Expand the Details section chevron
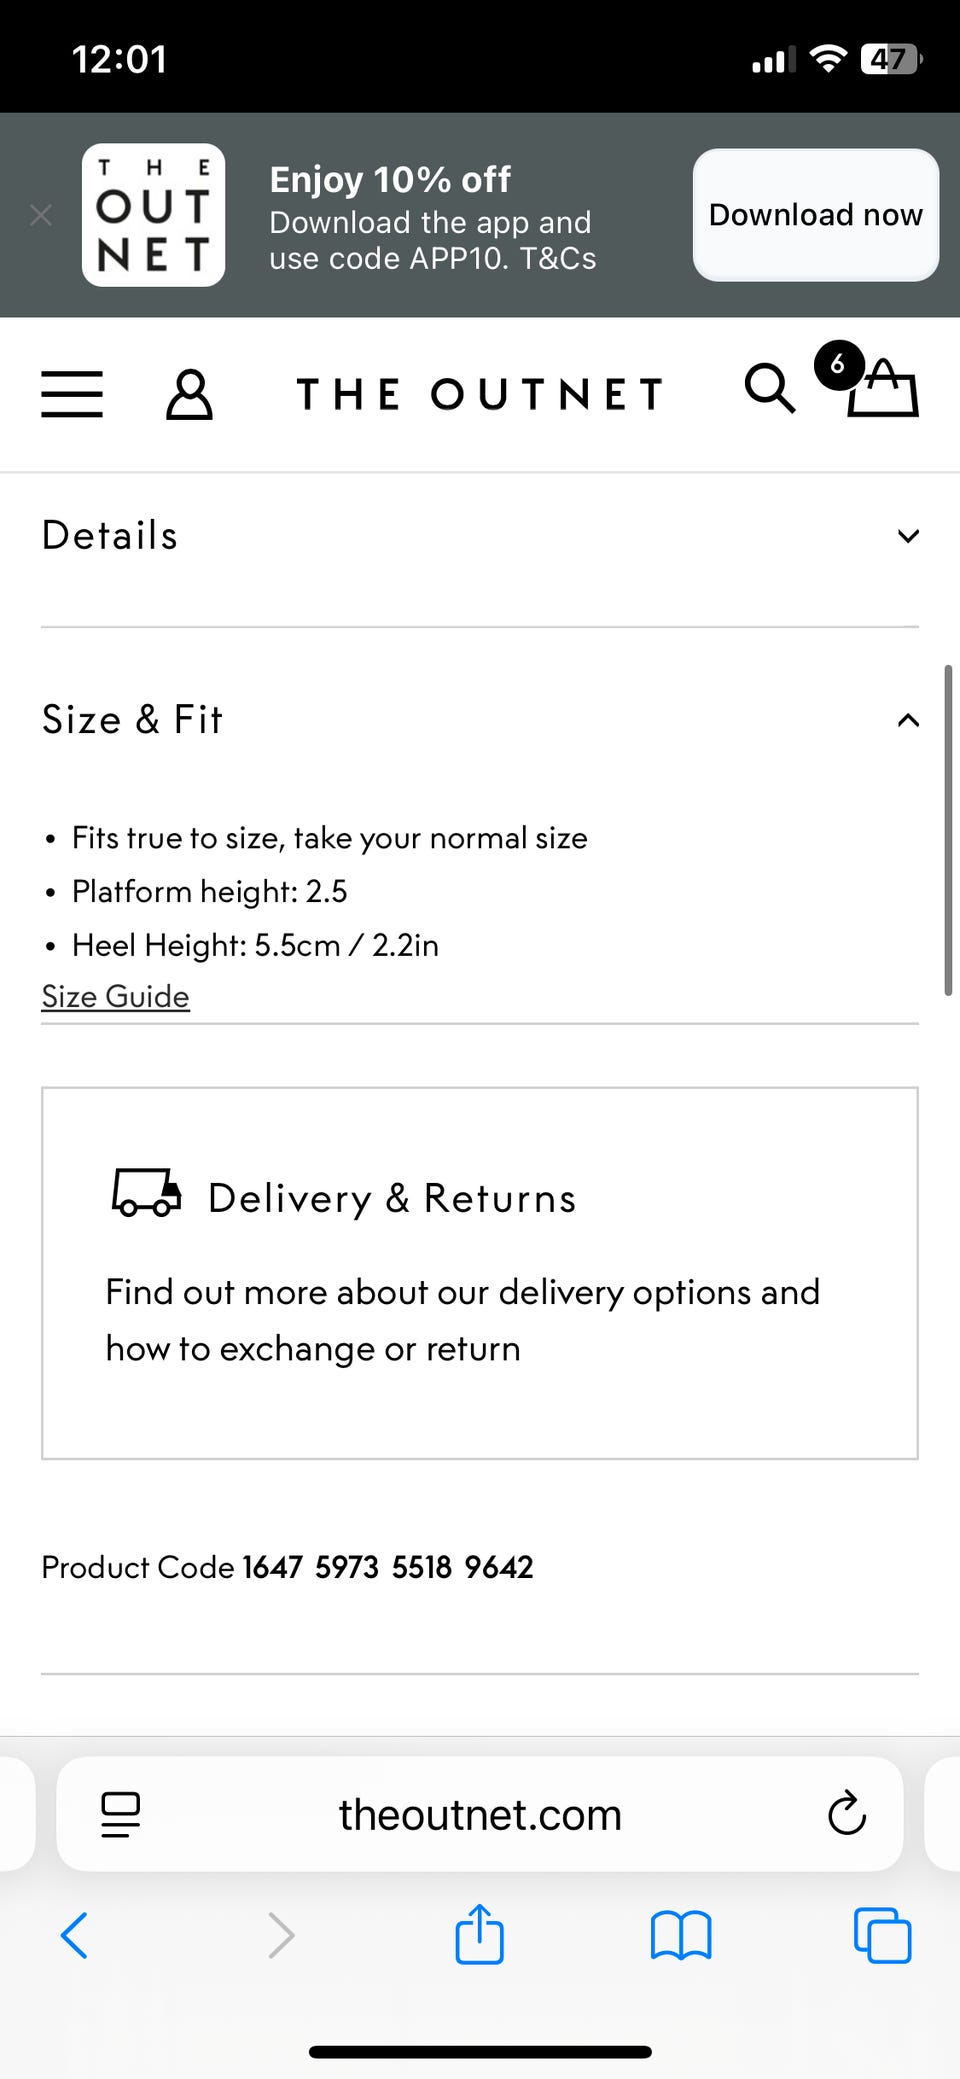Viewport: 960px width, 2079px height. pyautogui.click(x=908, y=536)
